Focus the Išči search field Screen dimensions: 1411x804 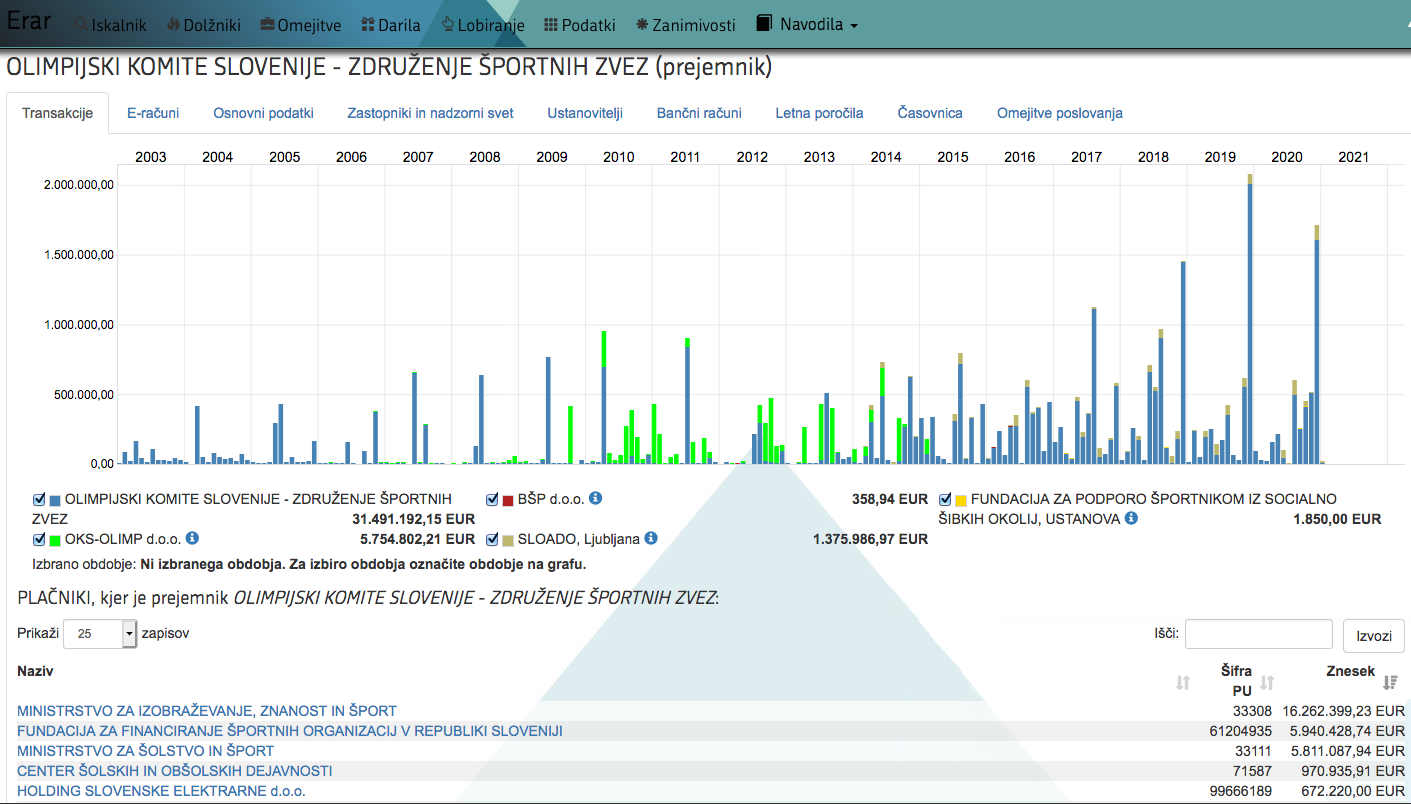click(1259, 634)
